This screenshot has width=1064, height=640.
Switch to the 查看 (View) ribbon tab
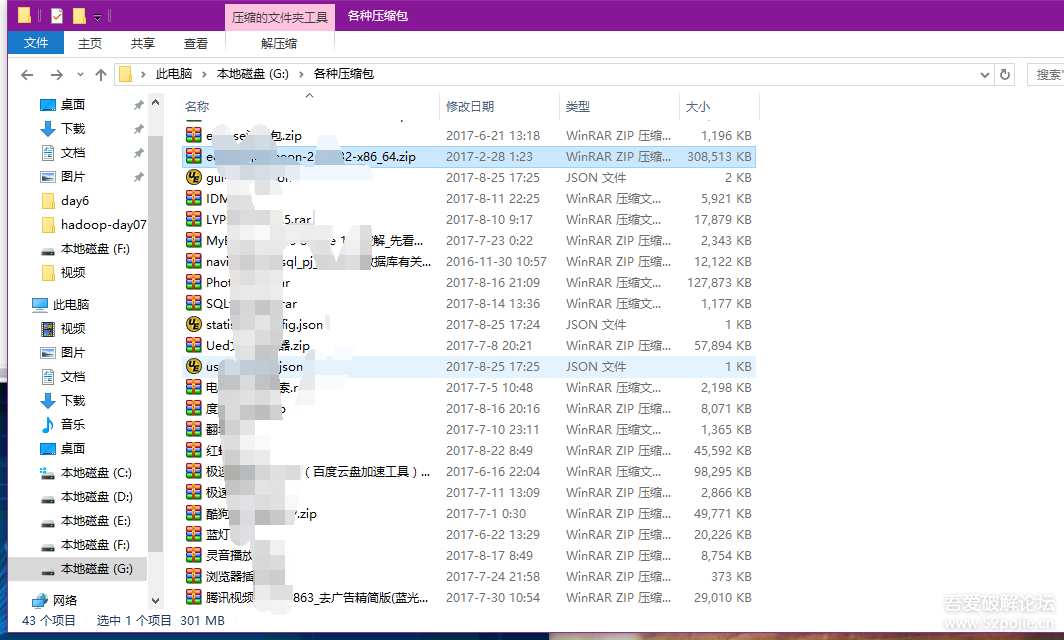195,43
